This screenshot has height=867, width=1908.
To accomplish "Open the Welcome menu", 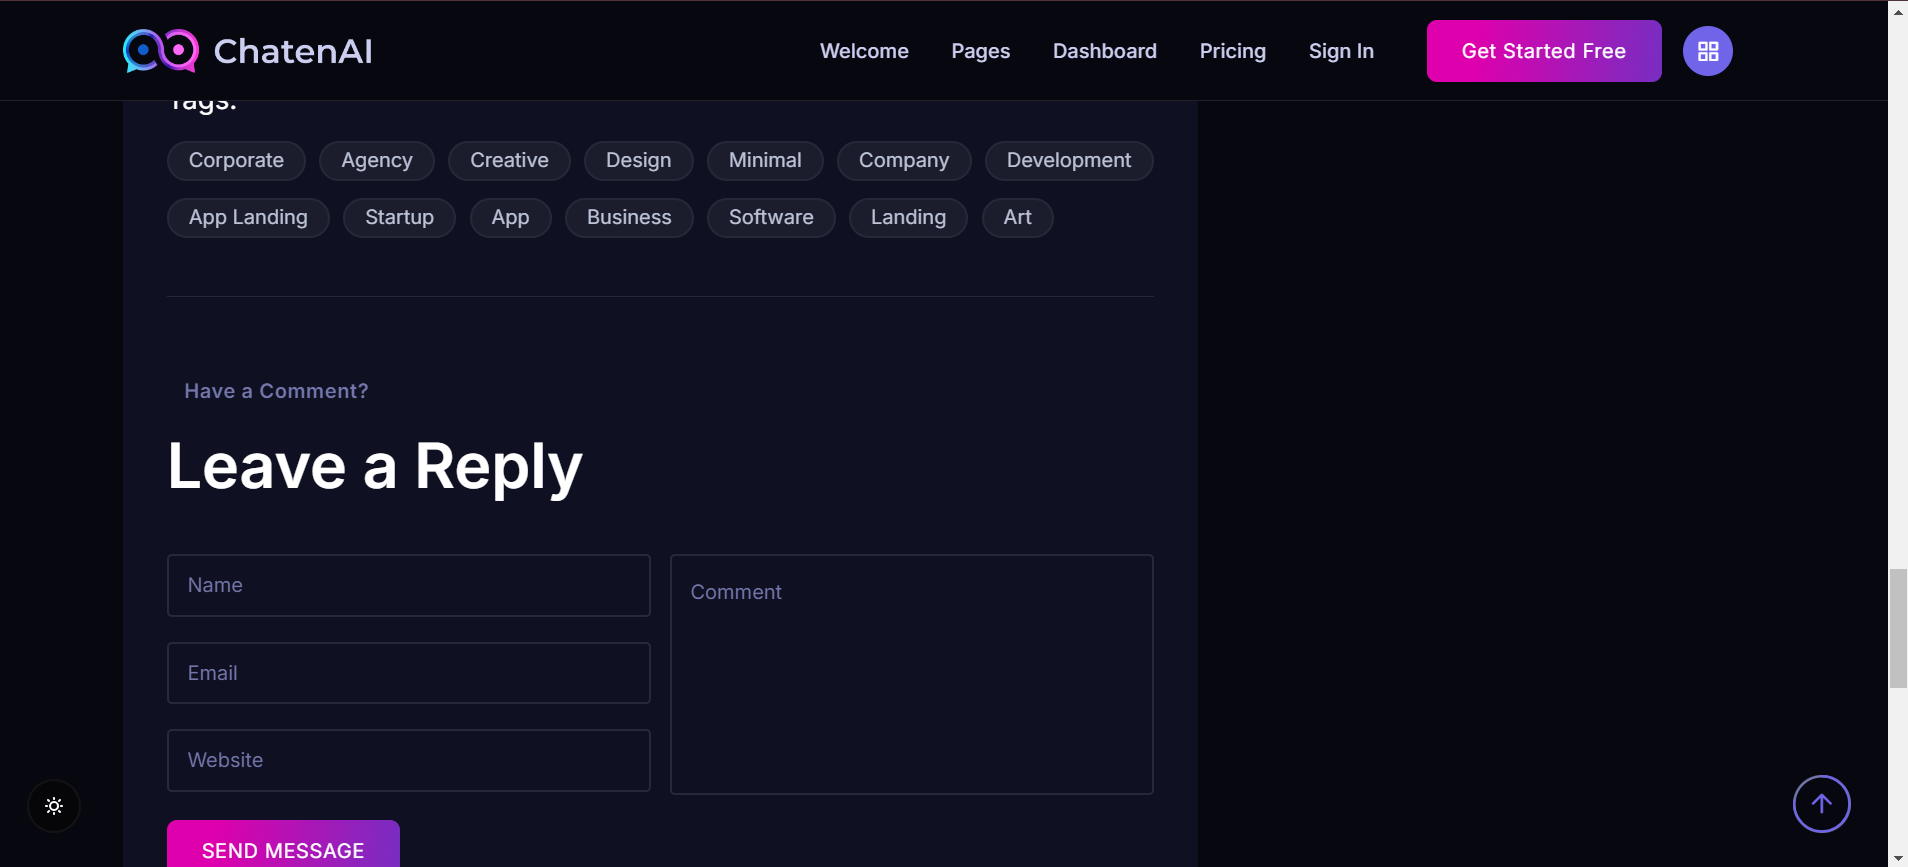I will 864,51.
